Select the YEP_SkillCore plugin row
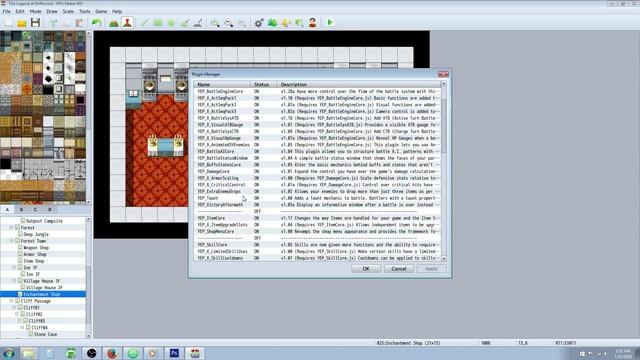 click(x=318, y=245)
